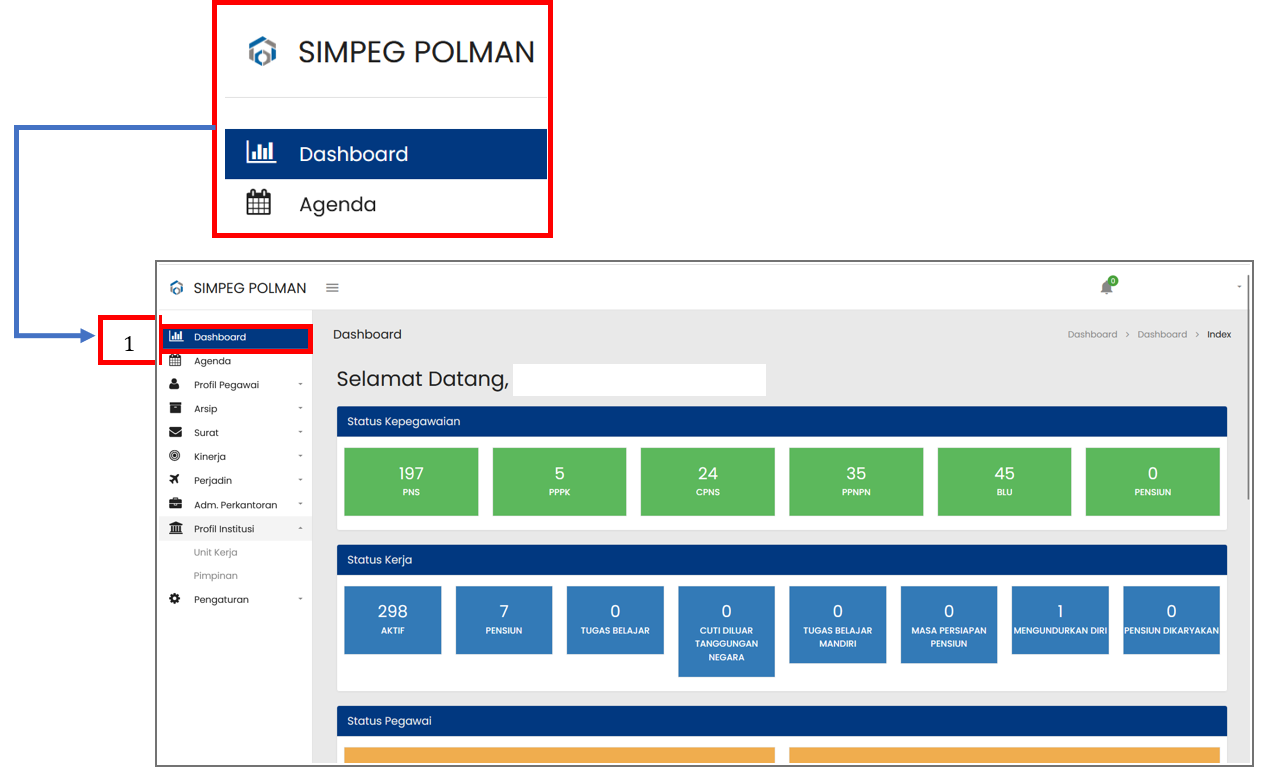Select Pimpinan in the sidebar
Screen dimensions: 1263x772
click(x=215, y=576)
